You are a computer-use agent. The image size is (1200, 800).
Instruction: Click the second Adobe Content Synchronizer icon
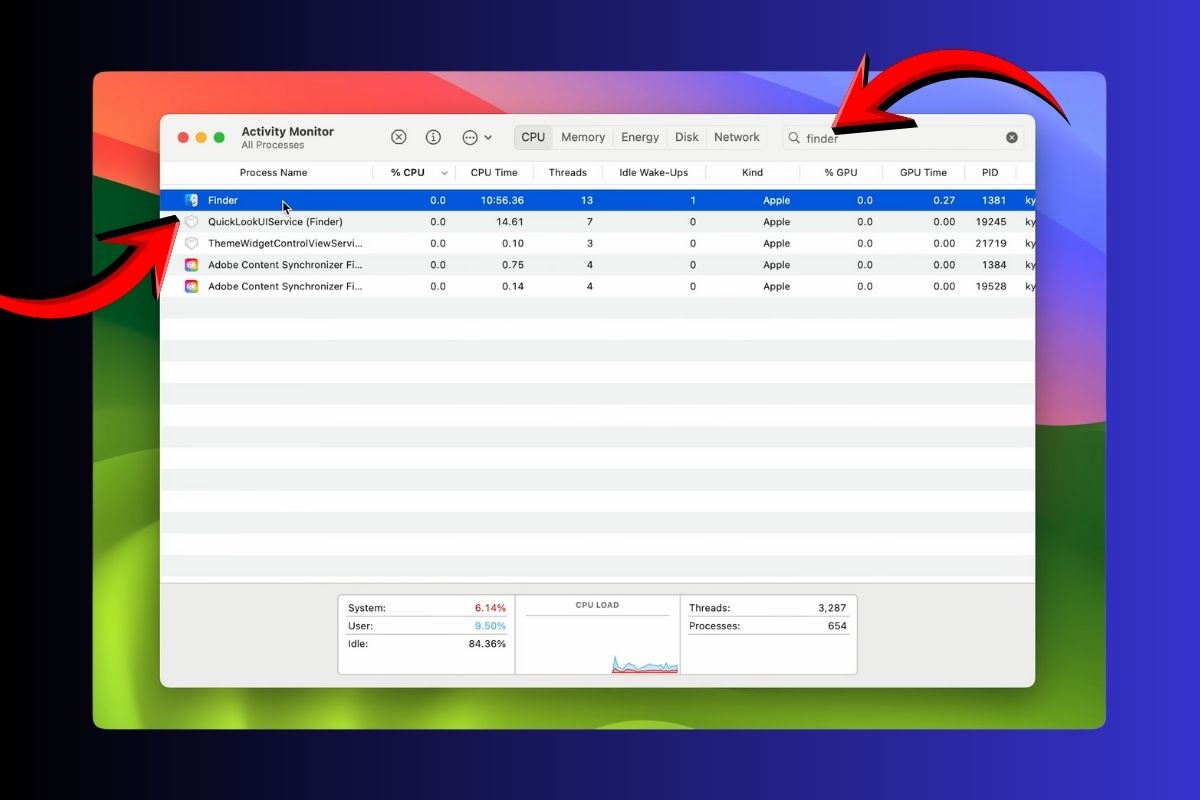[x=191, y=286]
